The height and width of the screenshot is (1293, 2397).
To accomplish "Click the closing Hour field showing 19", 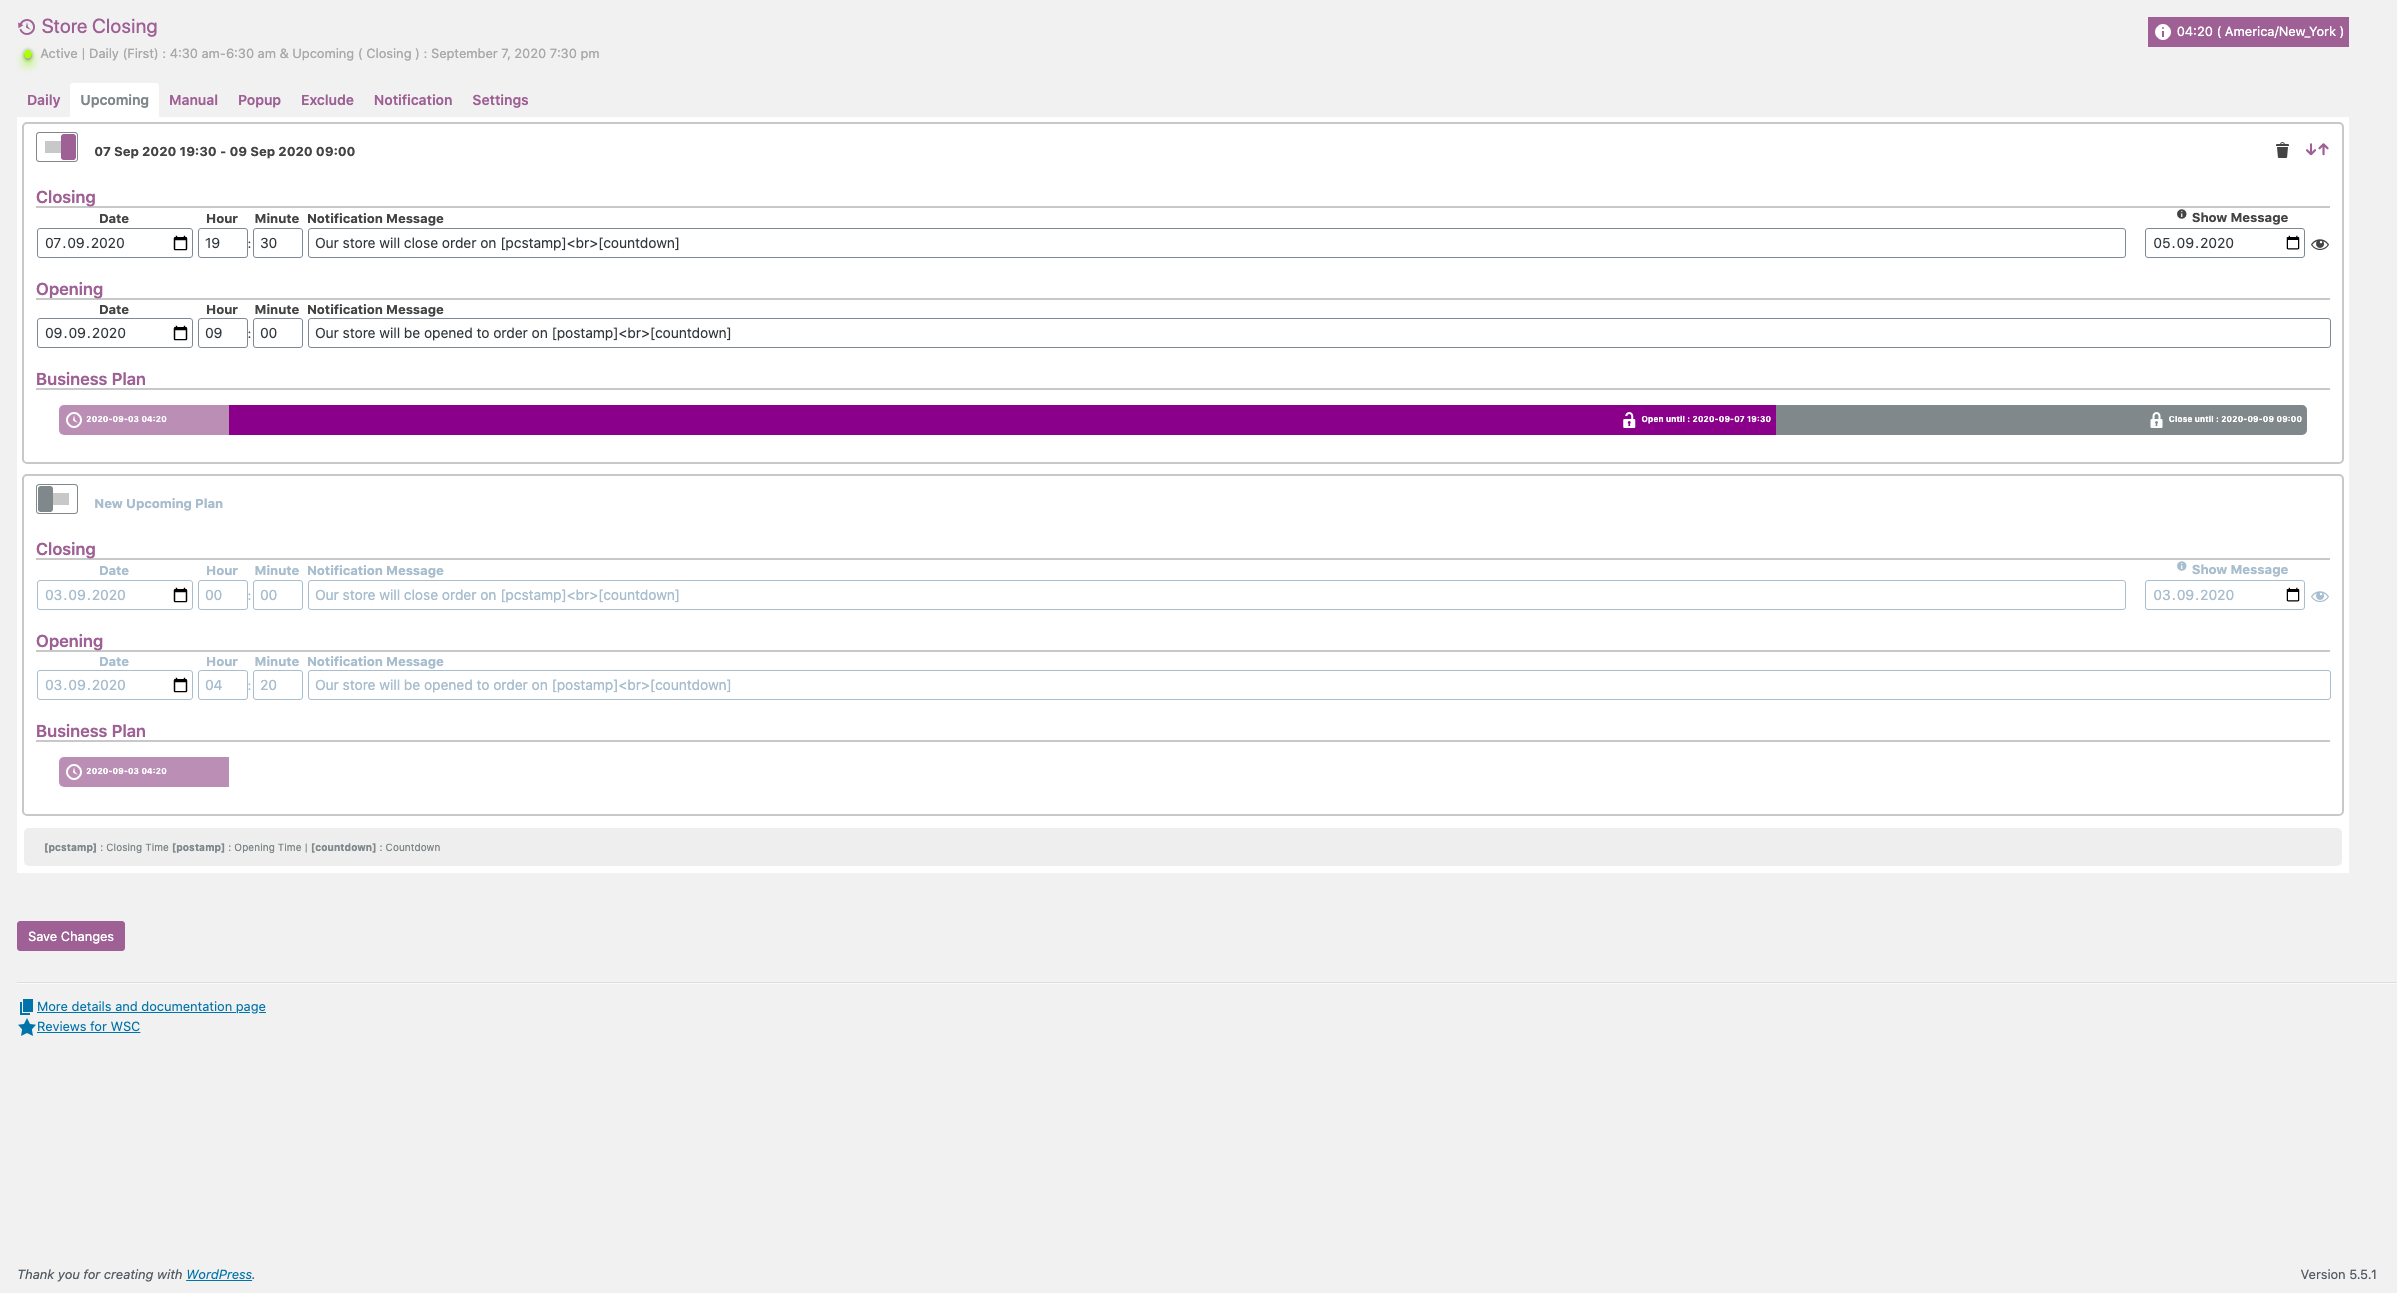I will click(222, 243).
